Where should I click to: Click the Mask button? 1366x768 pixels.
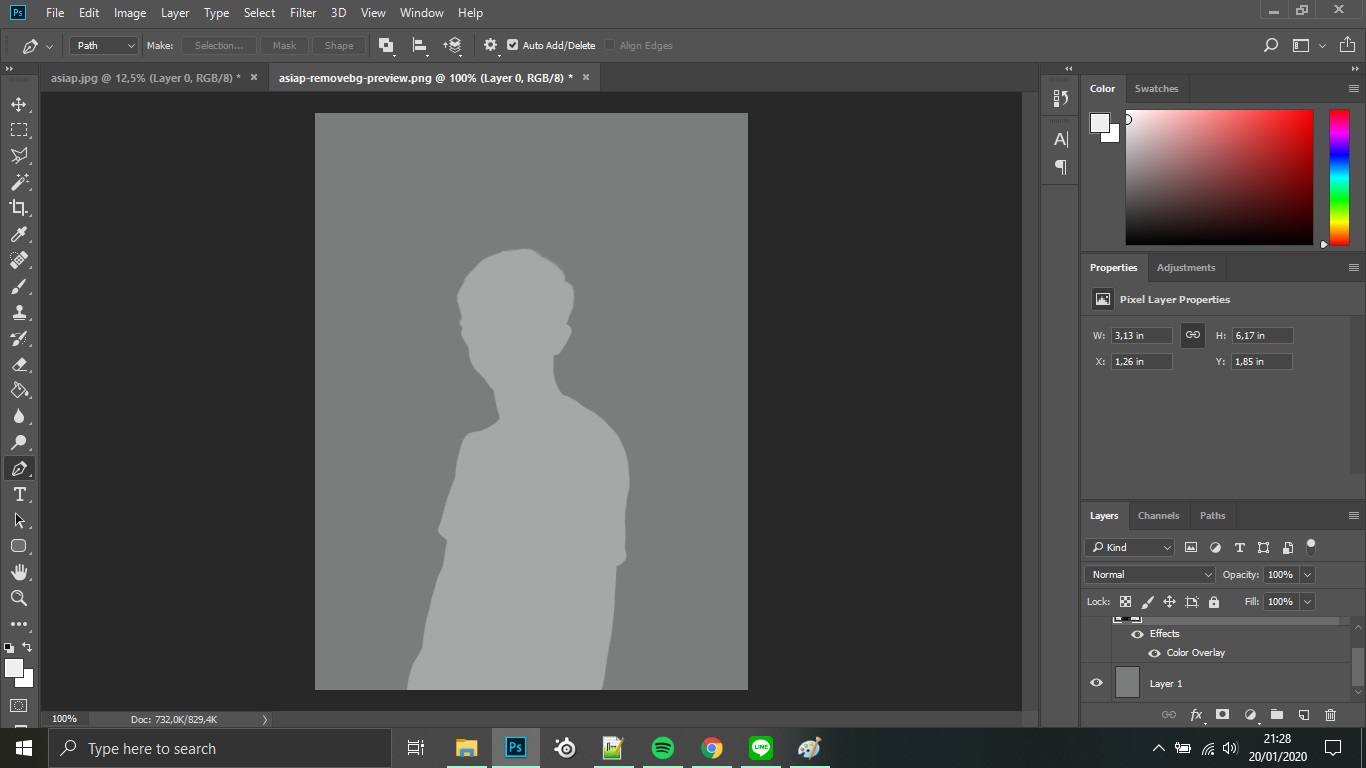284,45
